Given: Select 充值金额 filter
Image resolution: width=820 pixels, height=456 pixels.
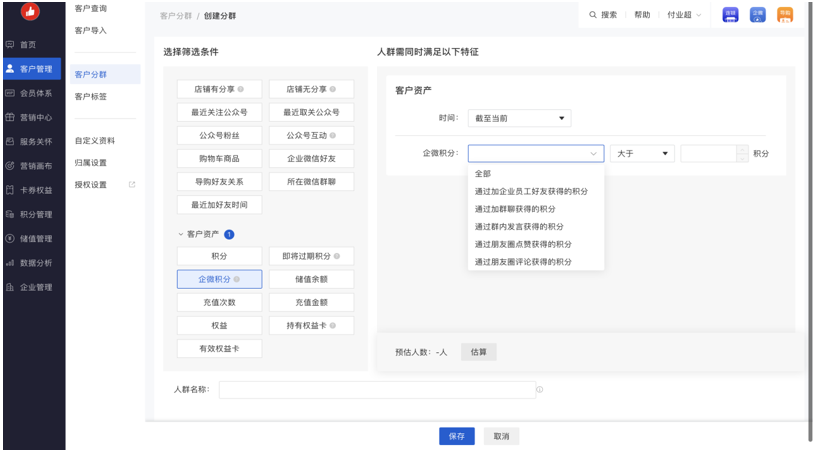Looking at the screenshot, I should coord(311,302).
